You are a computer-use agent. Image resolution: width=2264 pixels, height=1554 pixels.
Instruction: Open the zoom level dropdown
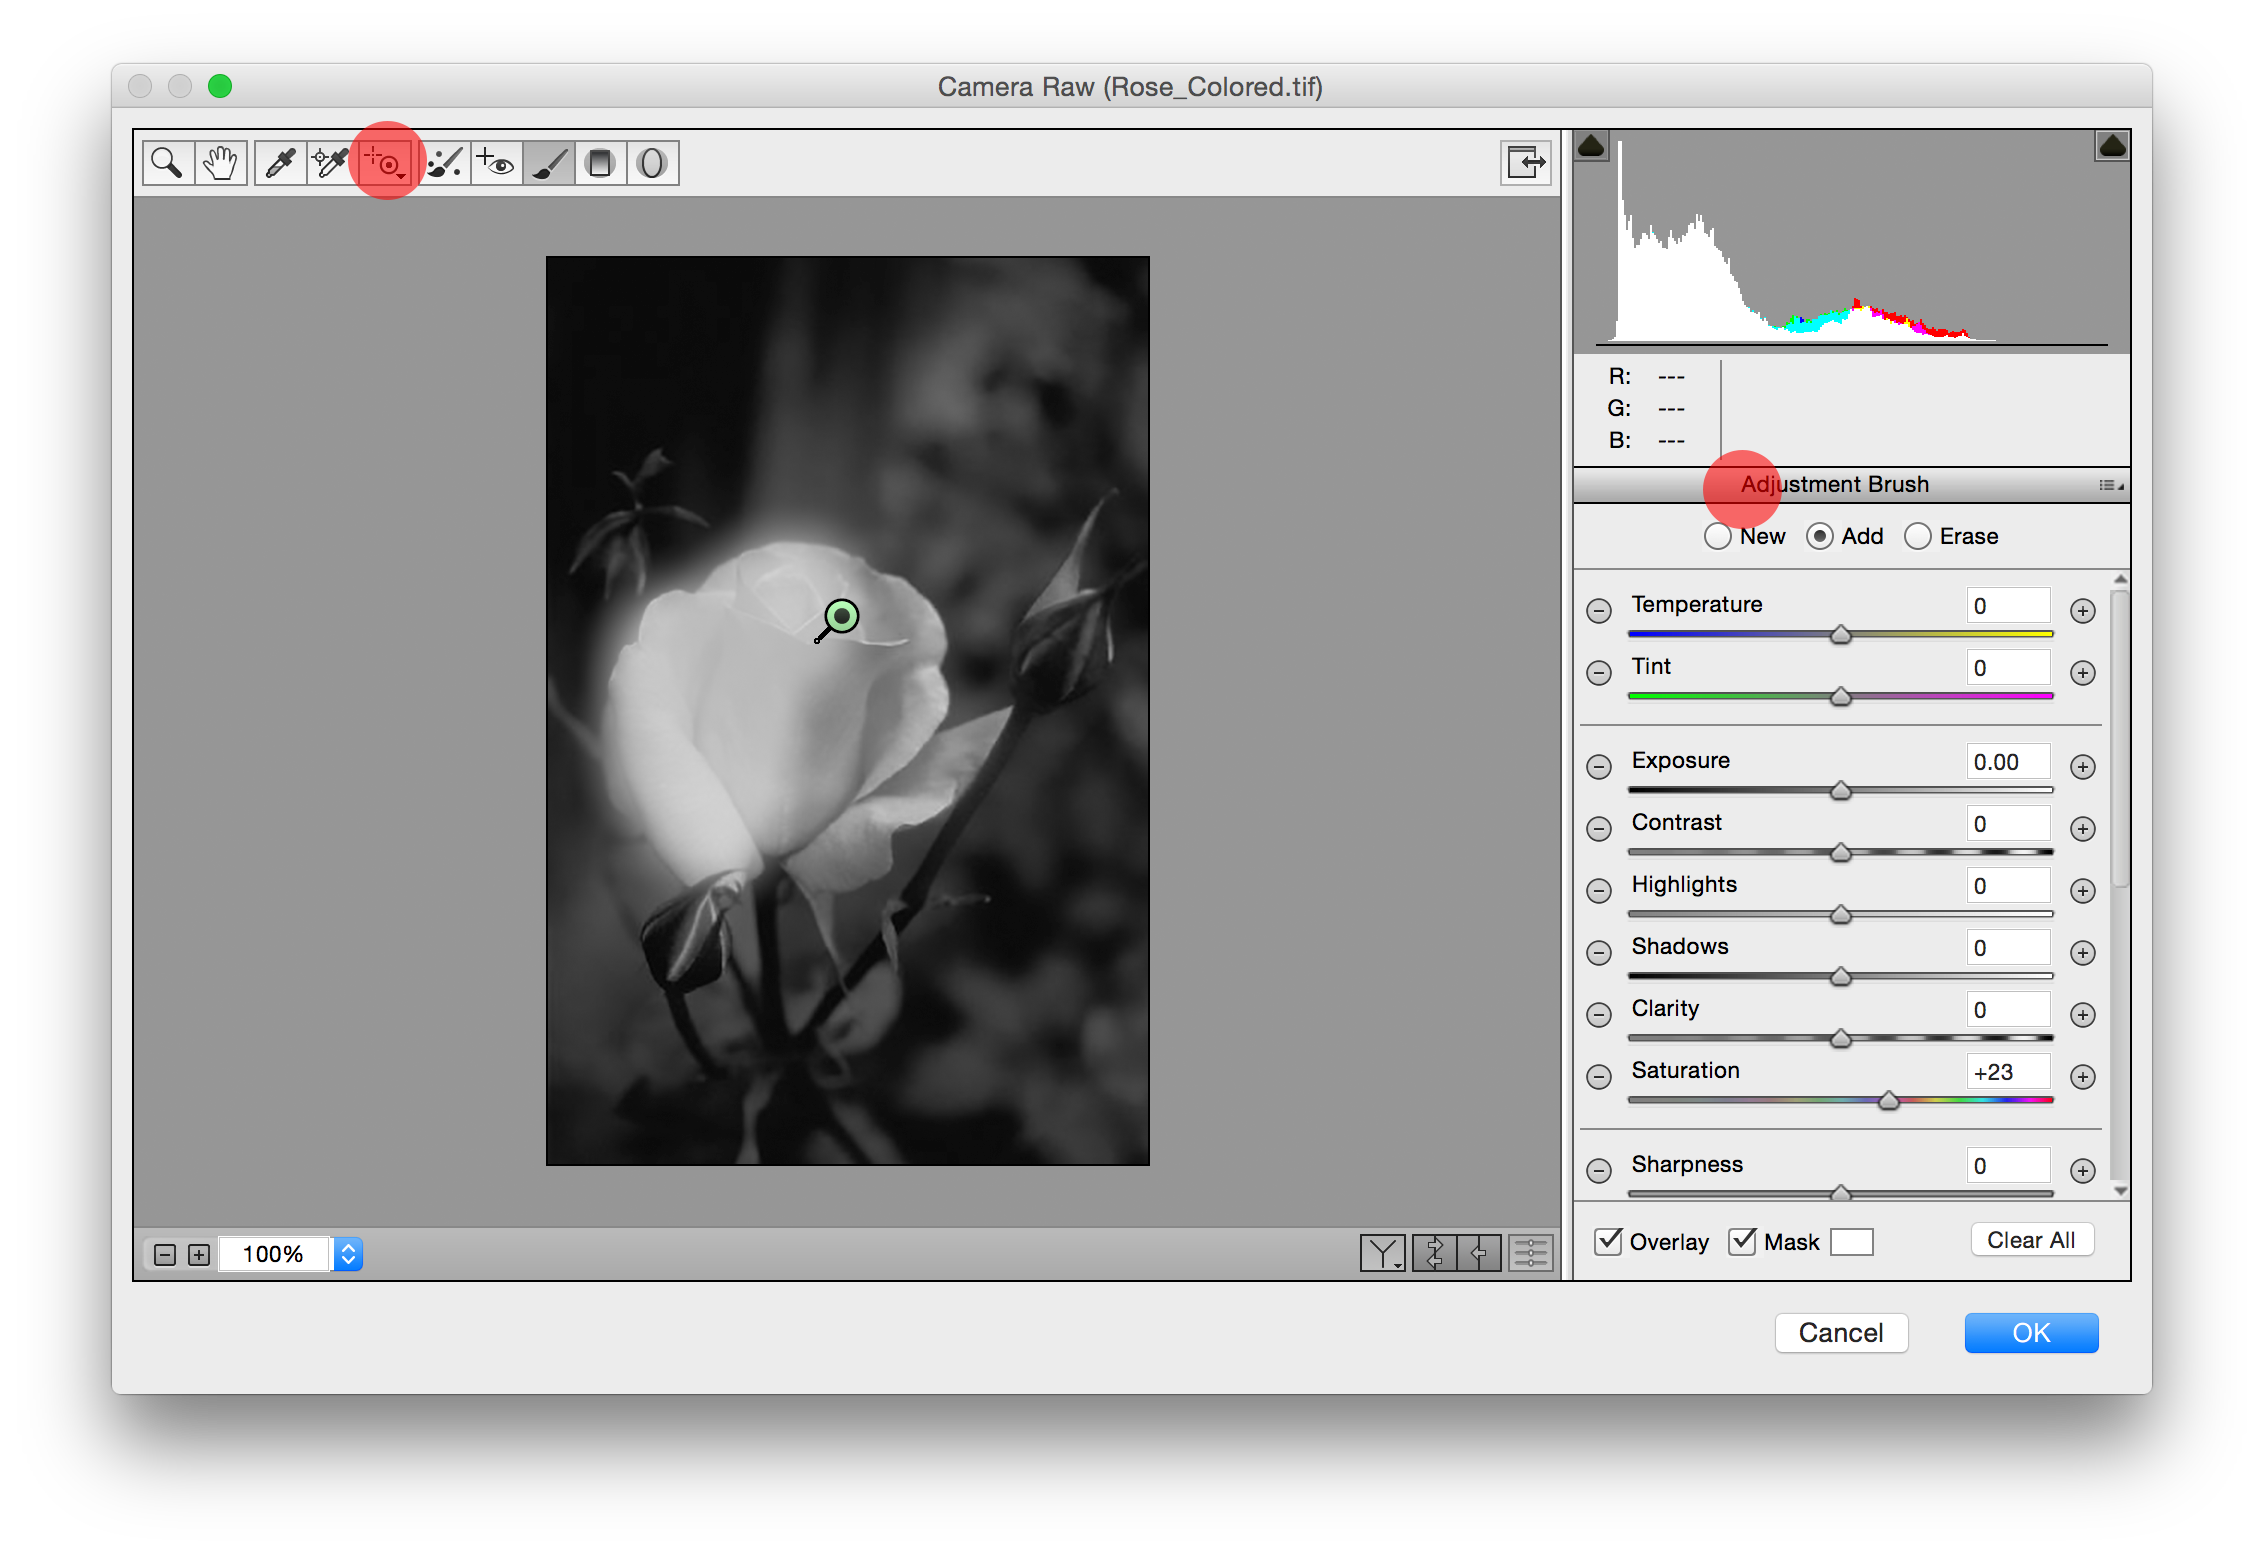pyautogui.click(x=348, y=1254)
